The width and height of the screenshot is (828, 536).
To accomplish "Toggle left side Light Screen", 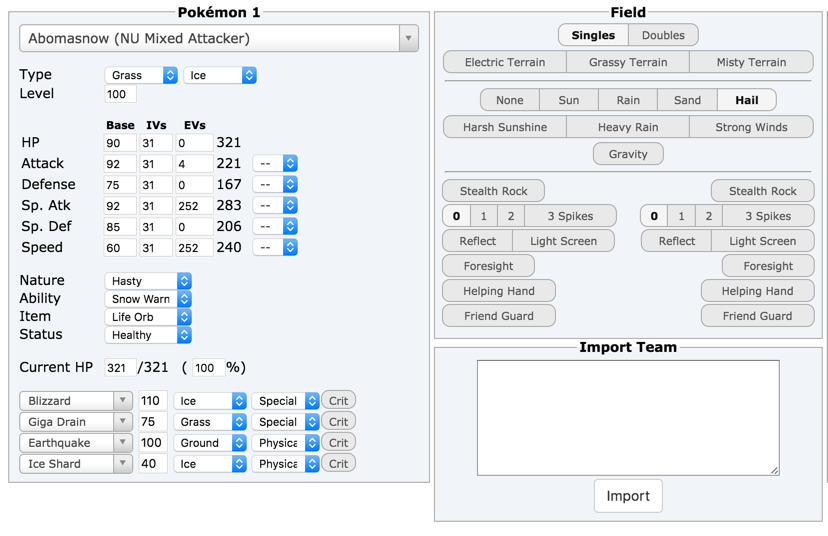I will coord(563,241).
